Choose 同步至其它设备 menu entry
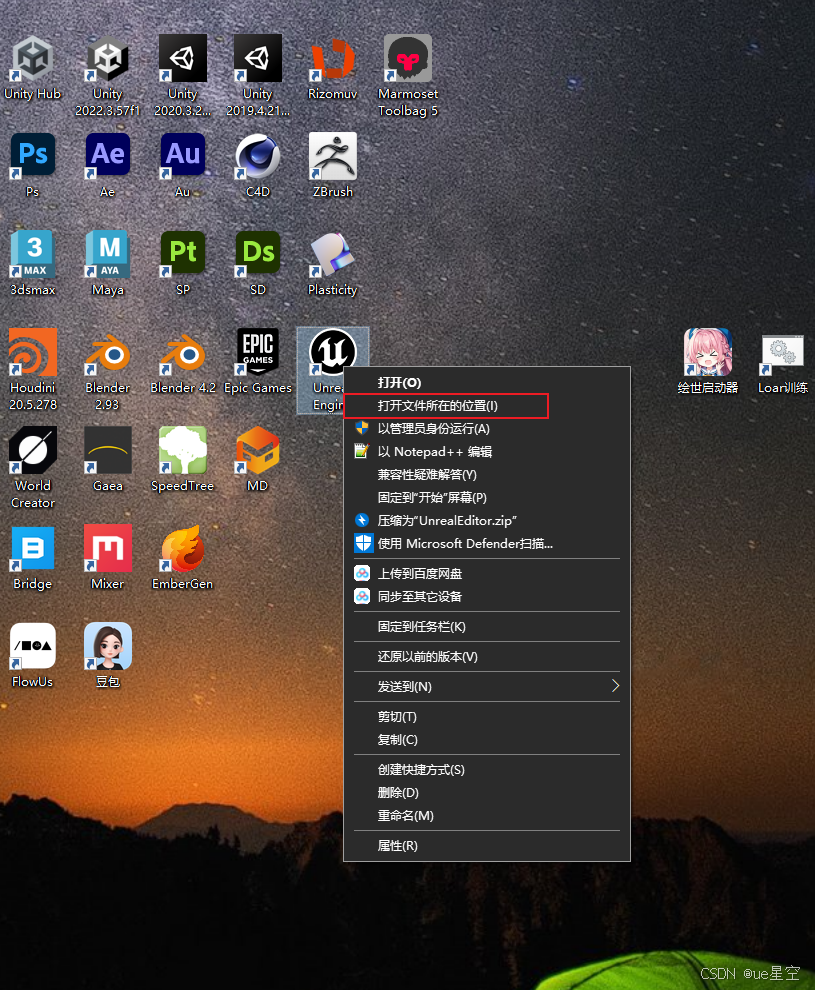Image resolution: width=815 pixels, height=990 pixels. coord(487,597)
